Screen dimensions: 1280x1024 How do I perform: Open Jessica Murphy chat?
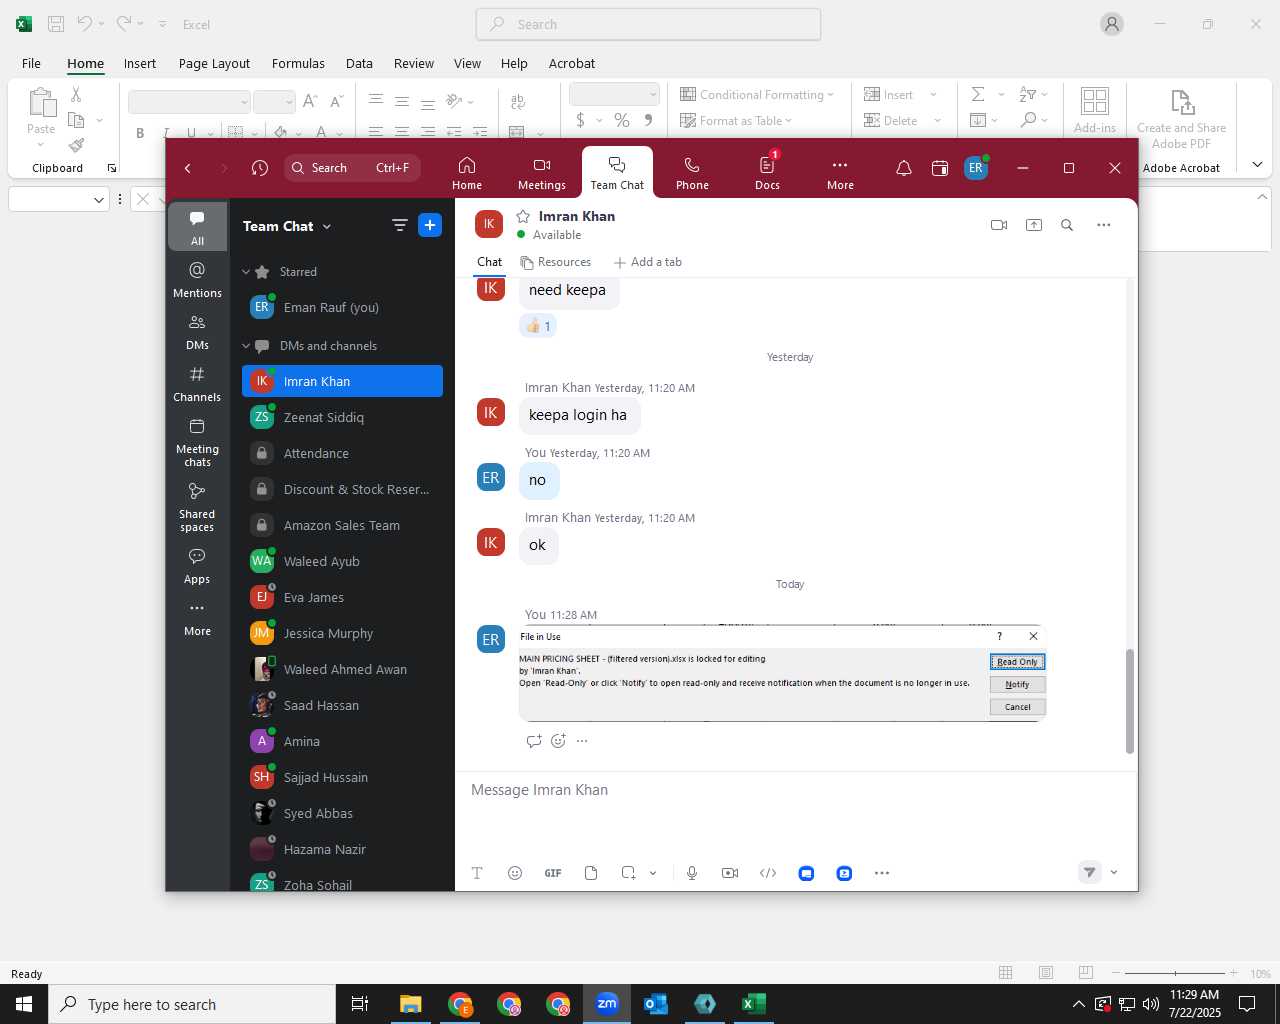click(342, 633)
